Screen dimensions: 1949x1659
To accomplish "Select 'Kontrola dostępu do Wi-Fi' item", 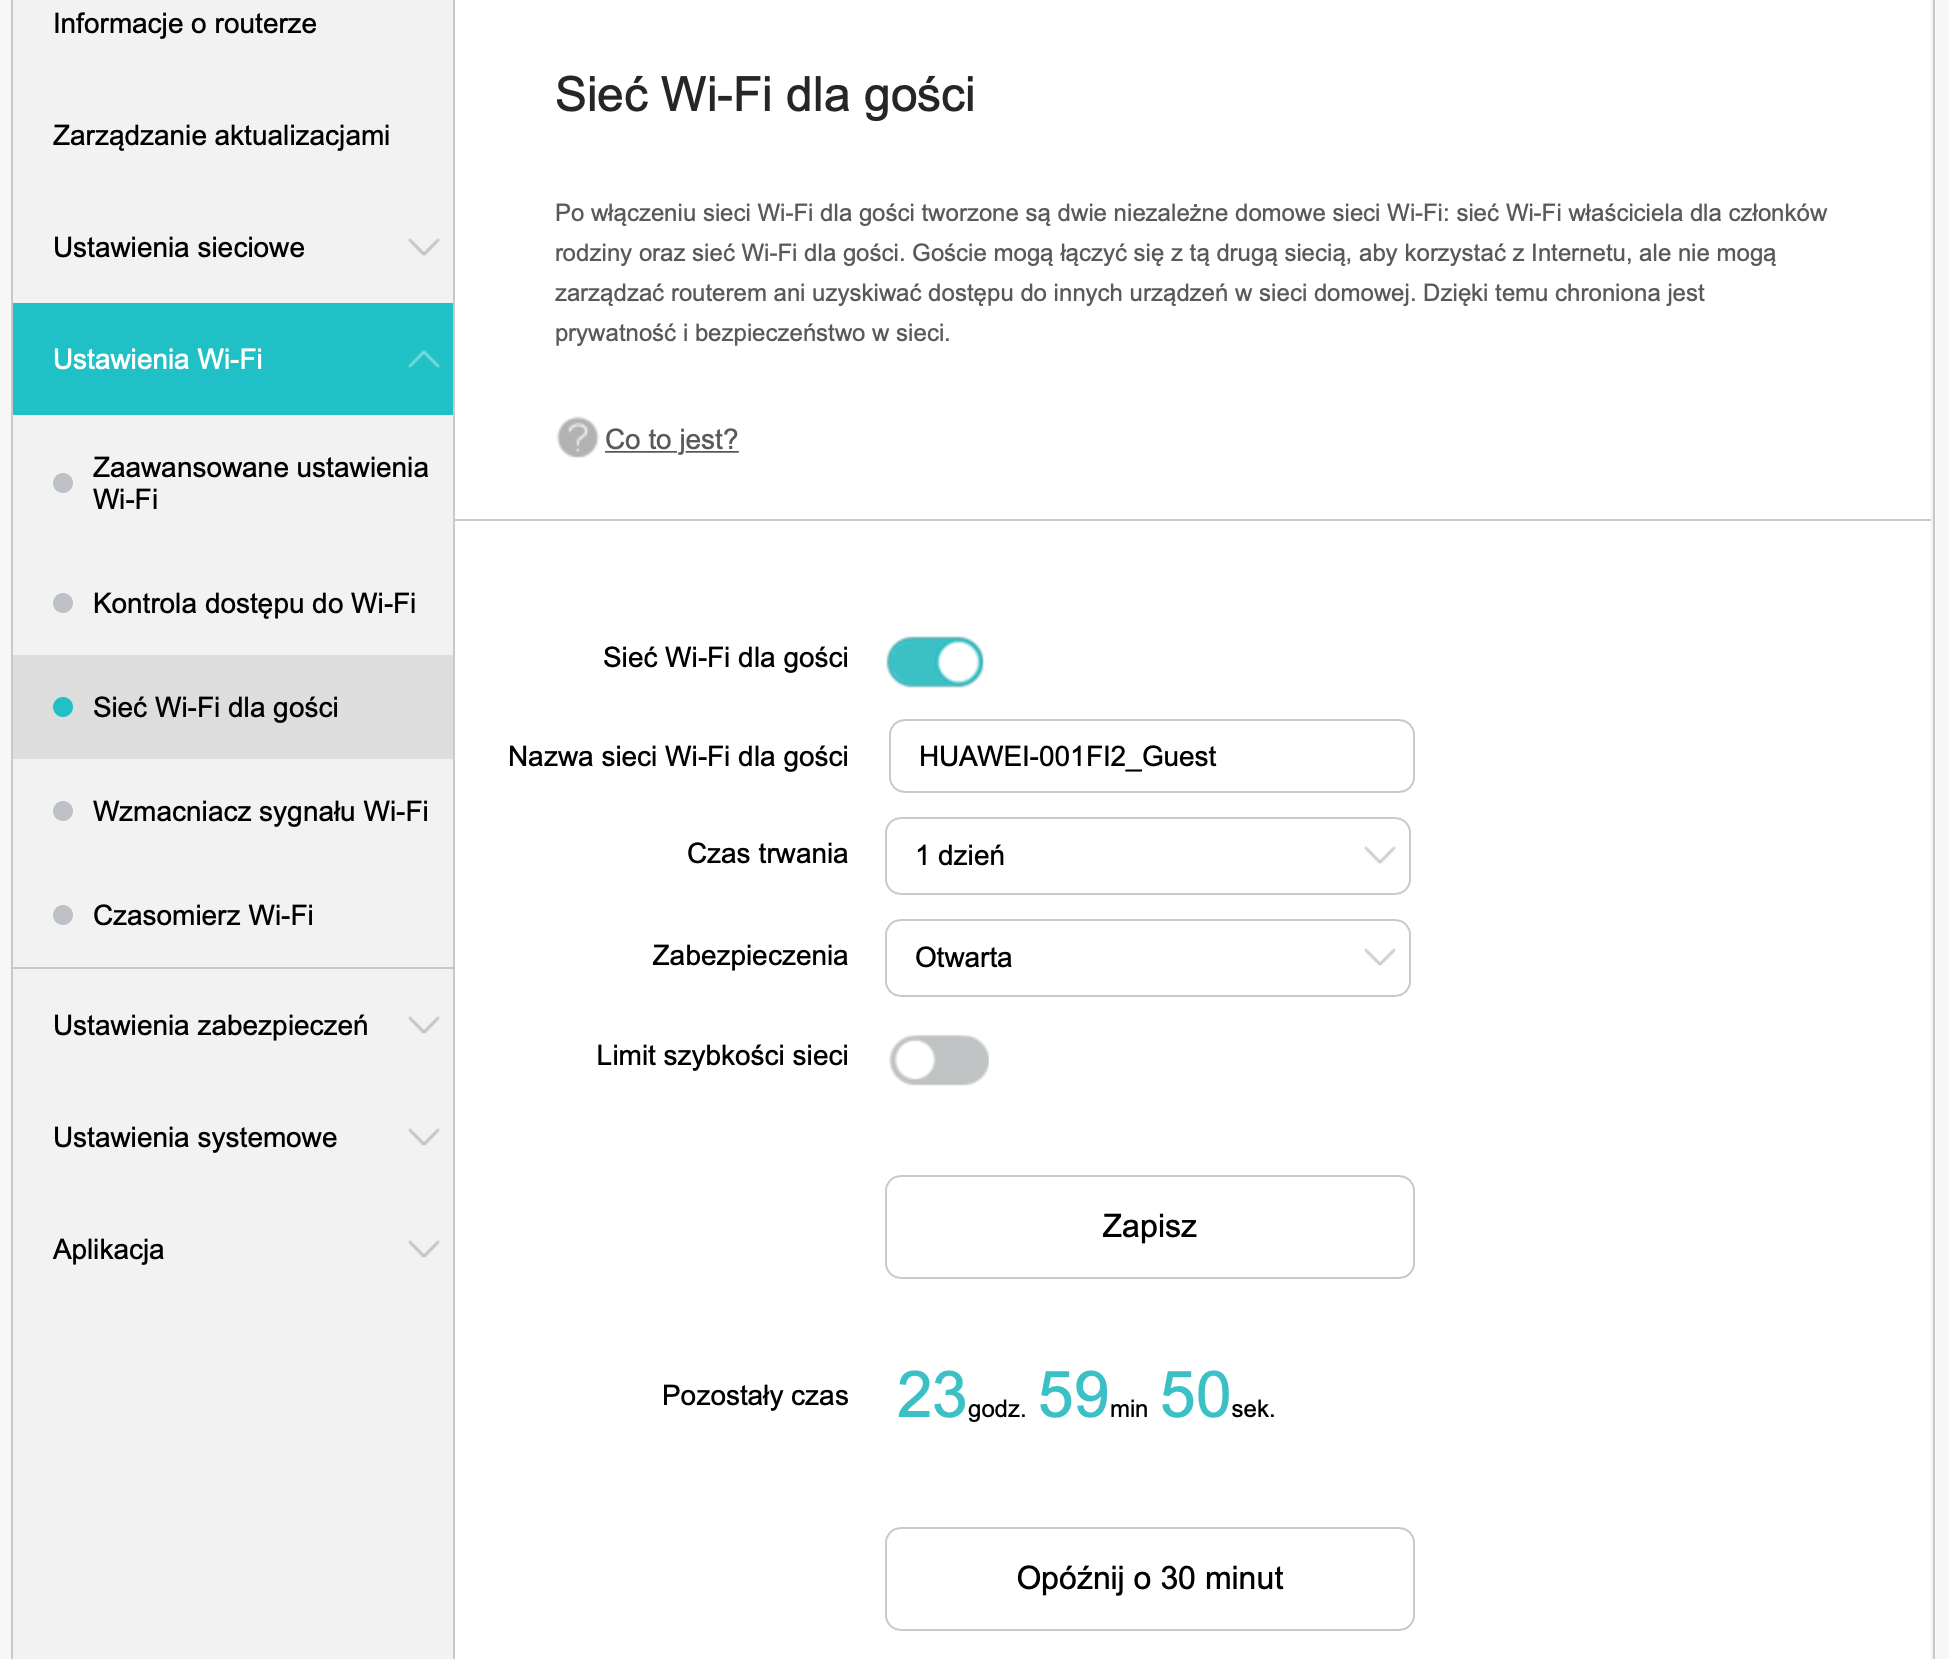I will click(x=254, y=603).
